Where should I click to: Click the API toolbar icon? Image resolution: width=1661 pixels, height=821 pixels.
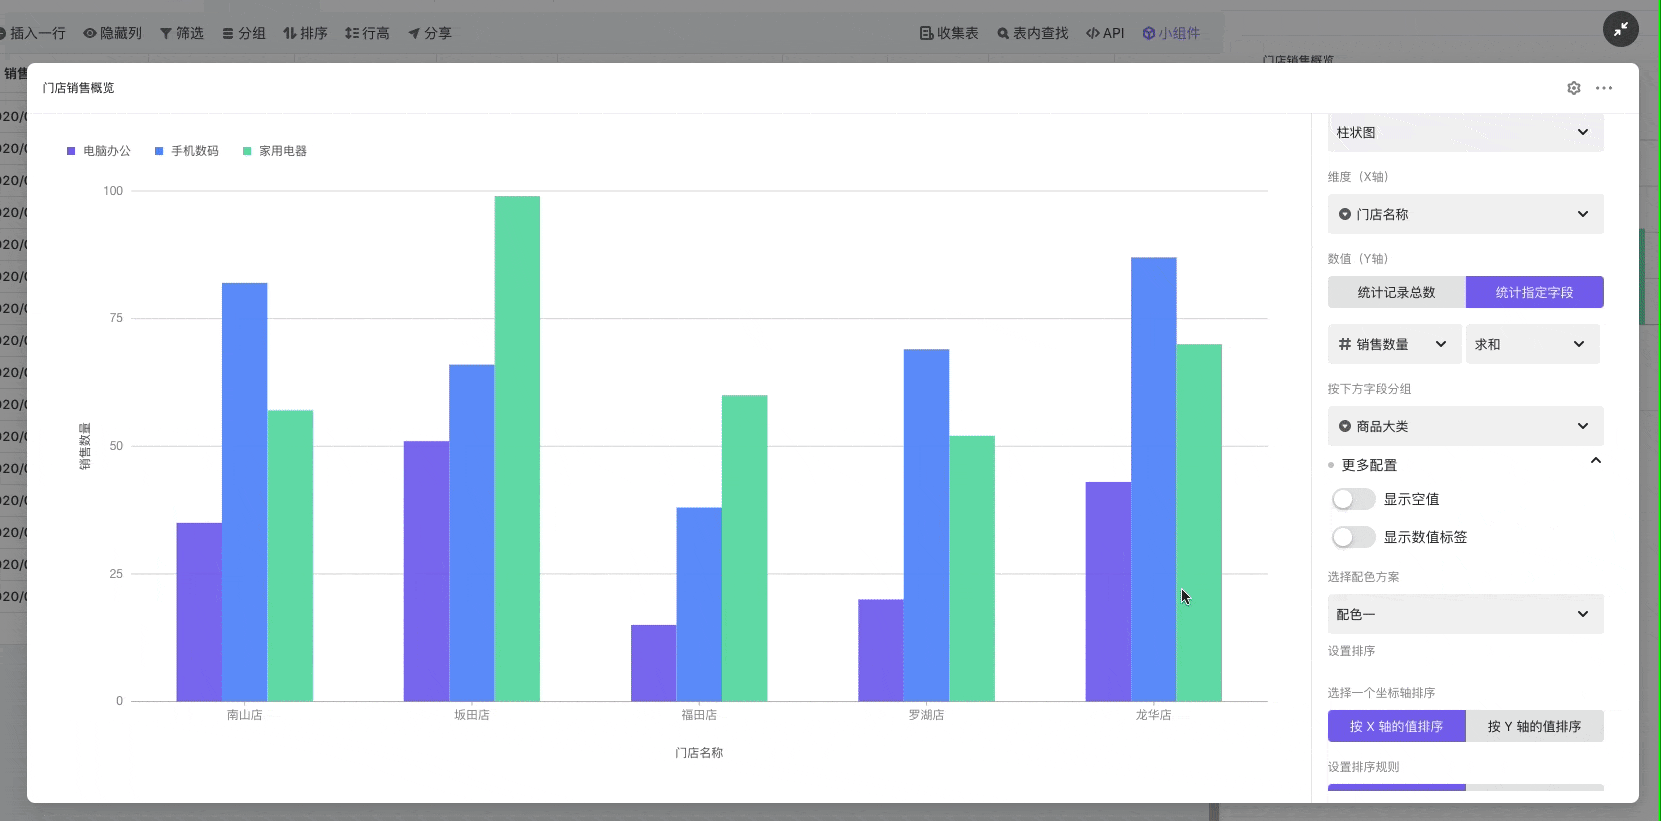click(1093, 33)
